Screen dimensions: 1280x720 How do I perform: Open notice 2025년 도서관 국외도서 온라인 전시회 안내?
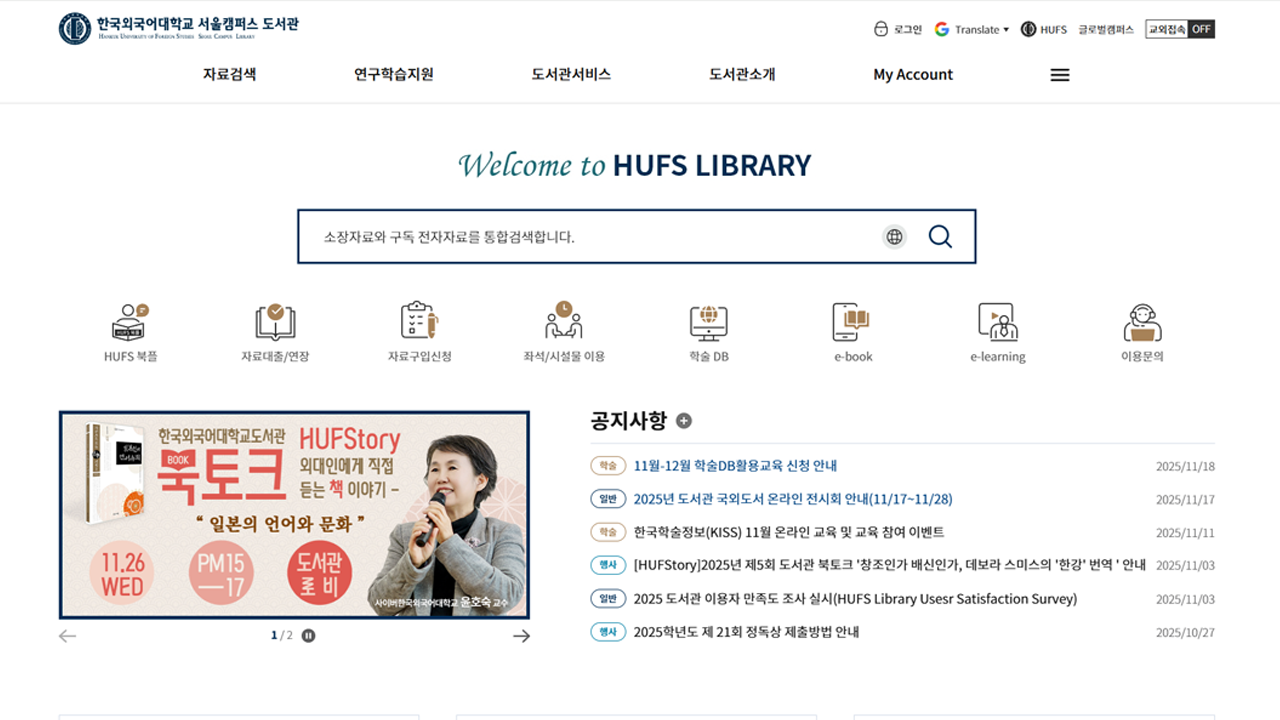[x=793, y=499]
